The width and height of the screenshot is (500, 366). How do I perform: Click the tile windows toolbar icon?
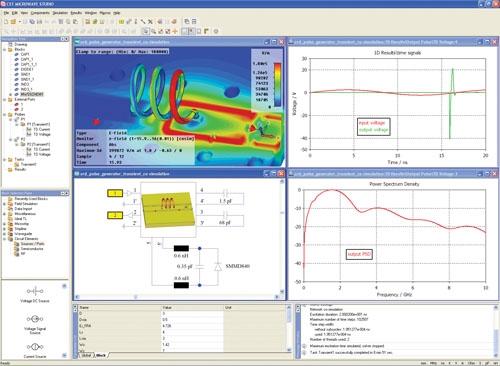(194, 21)
